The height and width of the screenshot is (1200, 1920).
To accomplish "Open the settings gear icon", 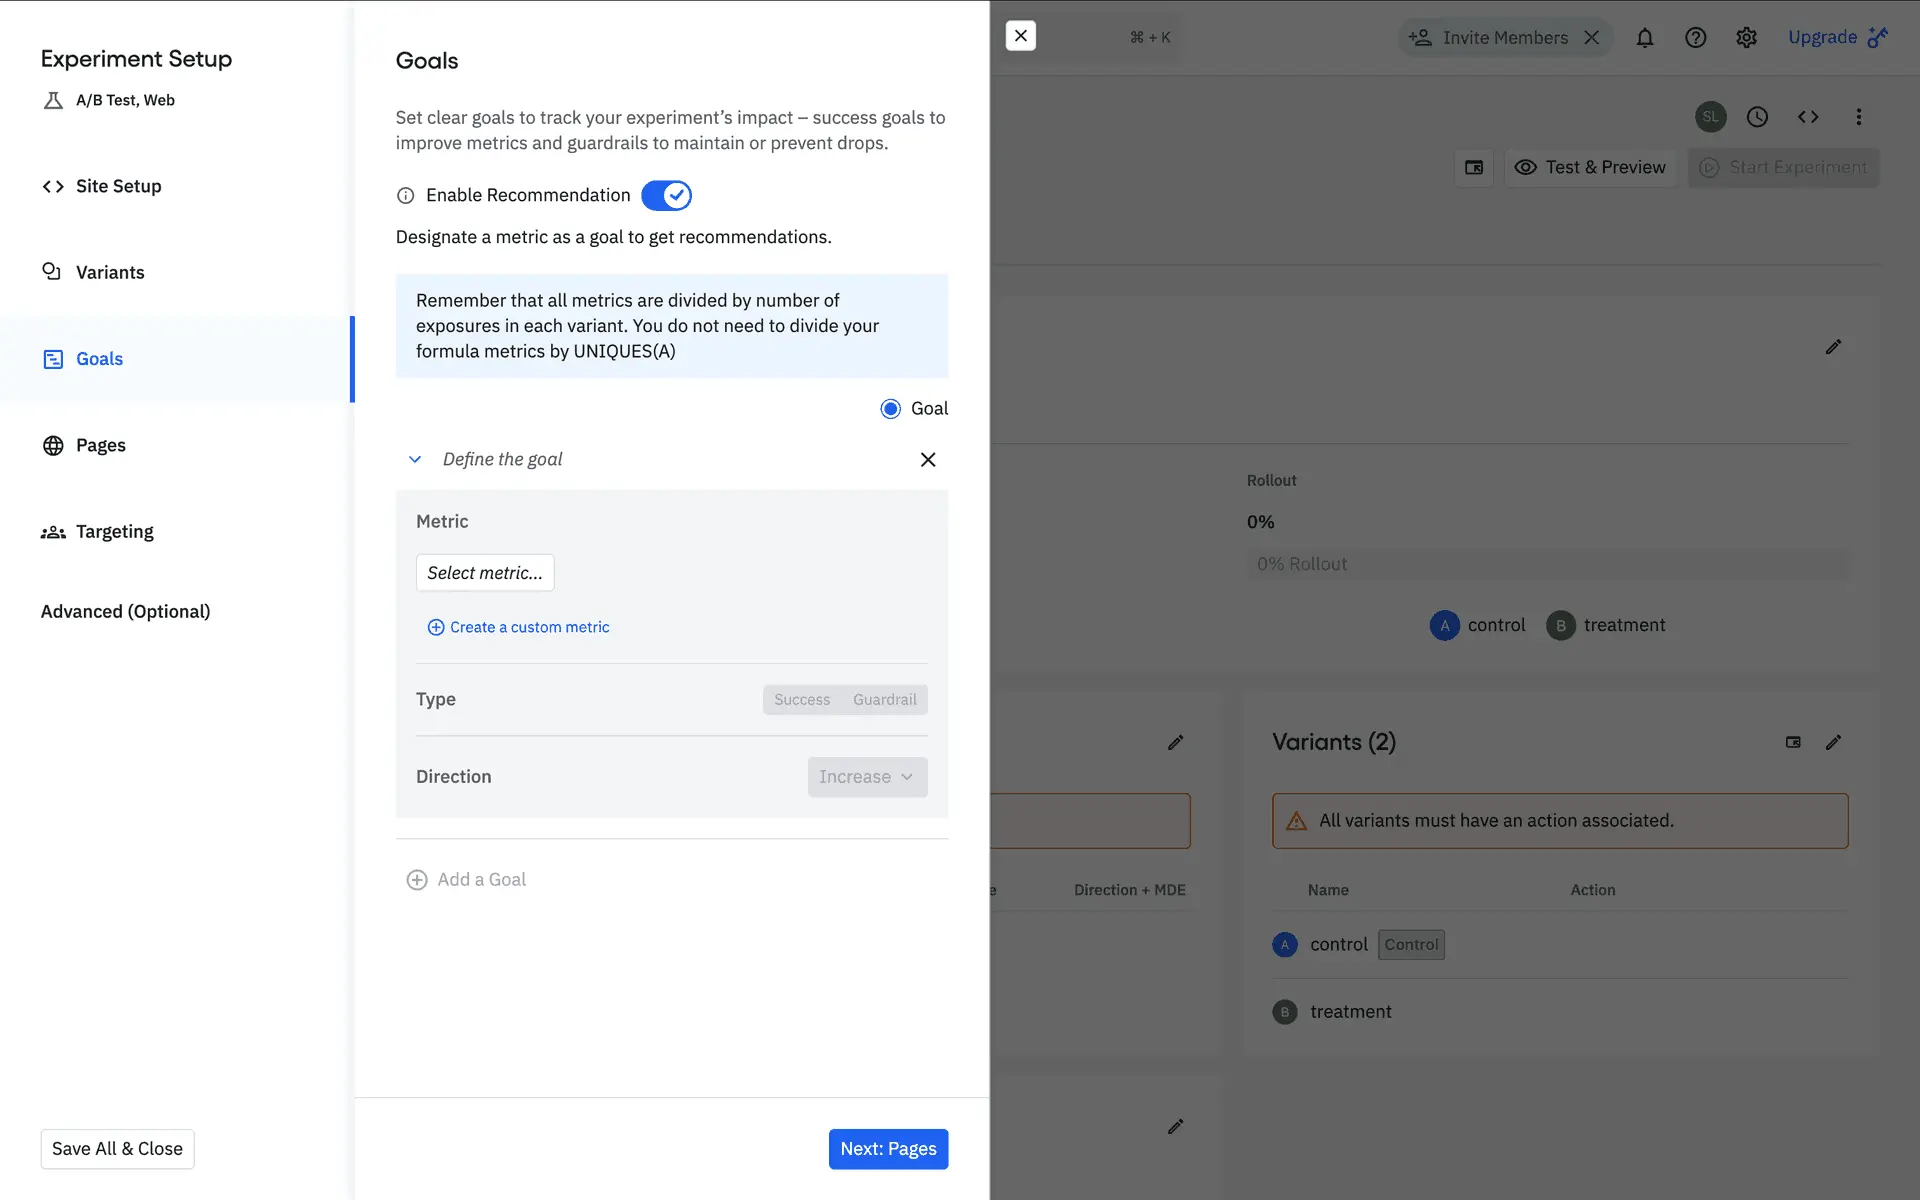I will 1746,38.
